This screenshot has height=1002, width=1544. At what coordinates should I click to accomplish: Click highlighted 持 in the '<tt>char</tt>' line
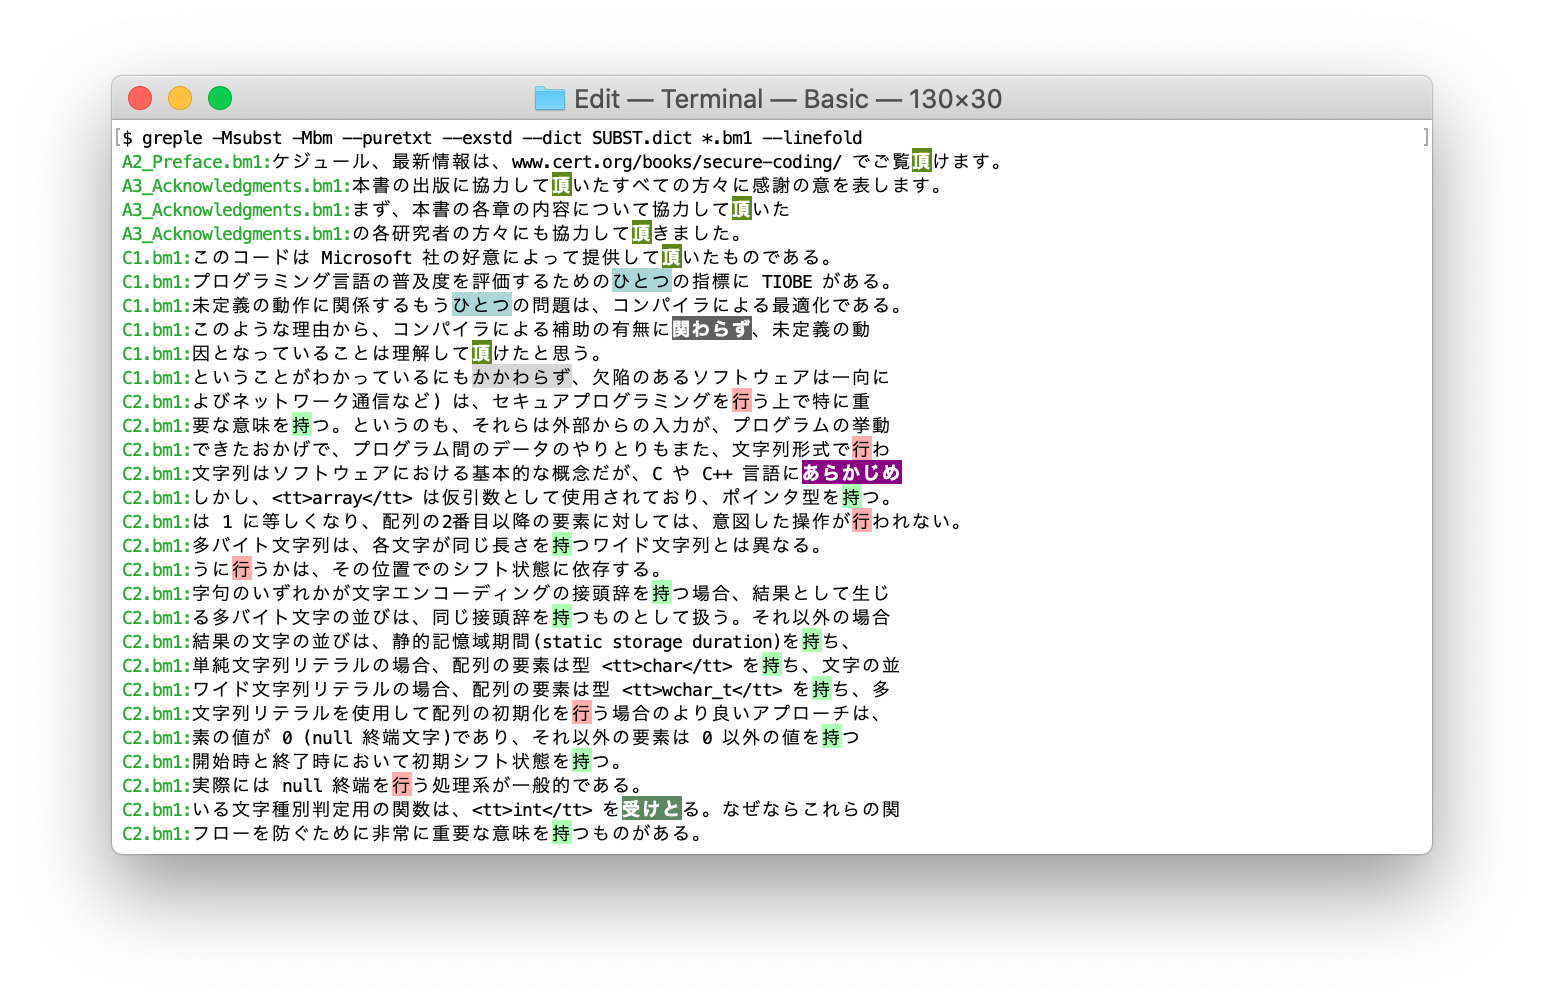772,666
